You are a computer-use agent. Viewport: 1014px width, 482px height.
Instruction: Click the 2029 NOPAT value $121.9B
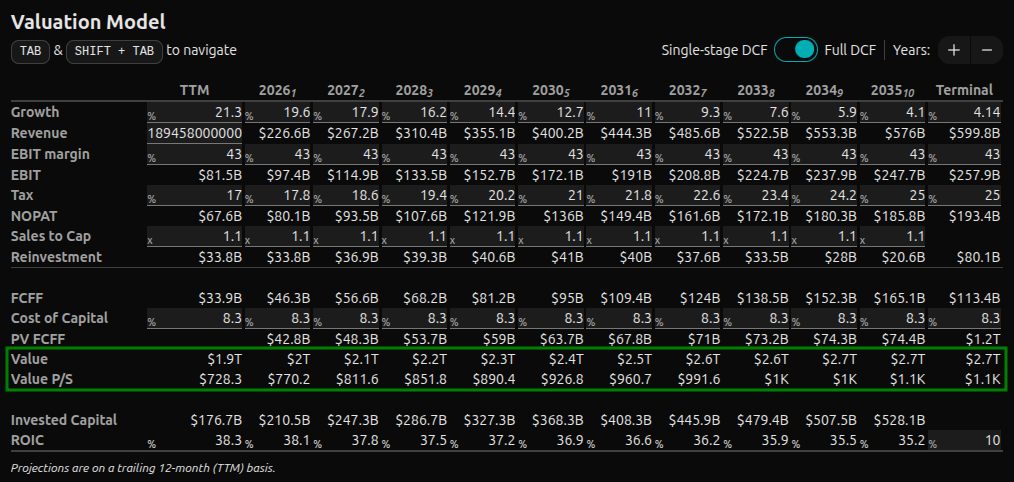tap(490, 216)
